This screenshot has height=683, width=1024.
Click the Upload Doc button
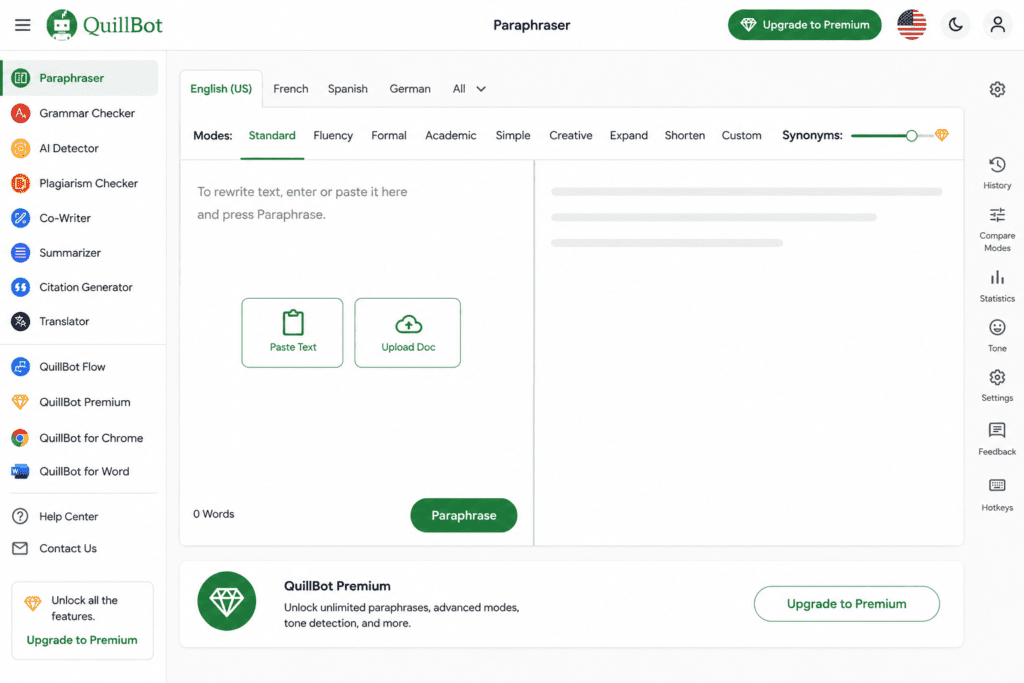(408, 333)
